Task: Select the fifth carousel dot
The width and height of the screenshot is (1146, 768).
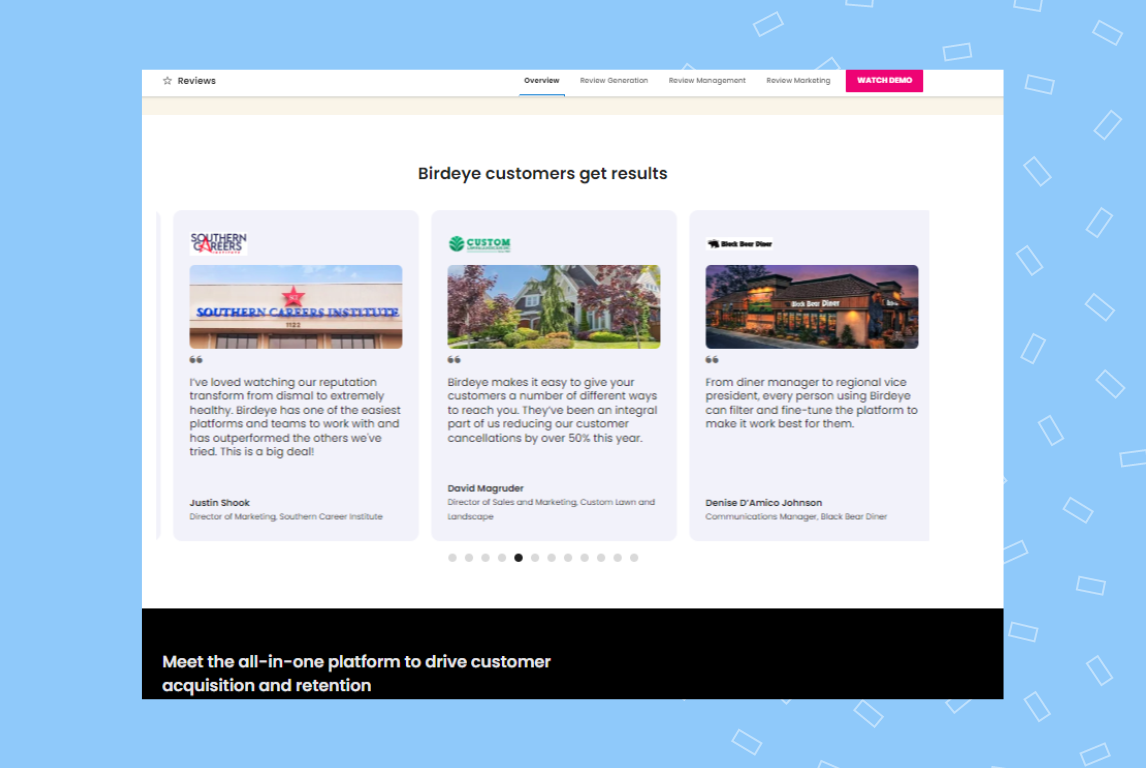Action: pyautogui.click(x=518, y=557)
